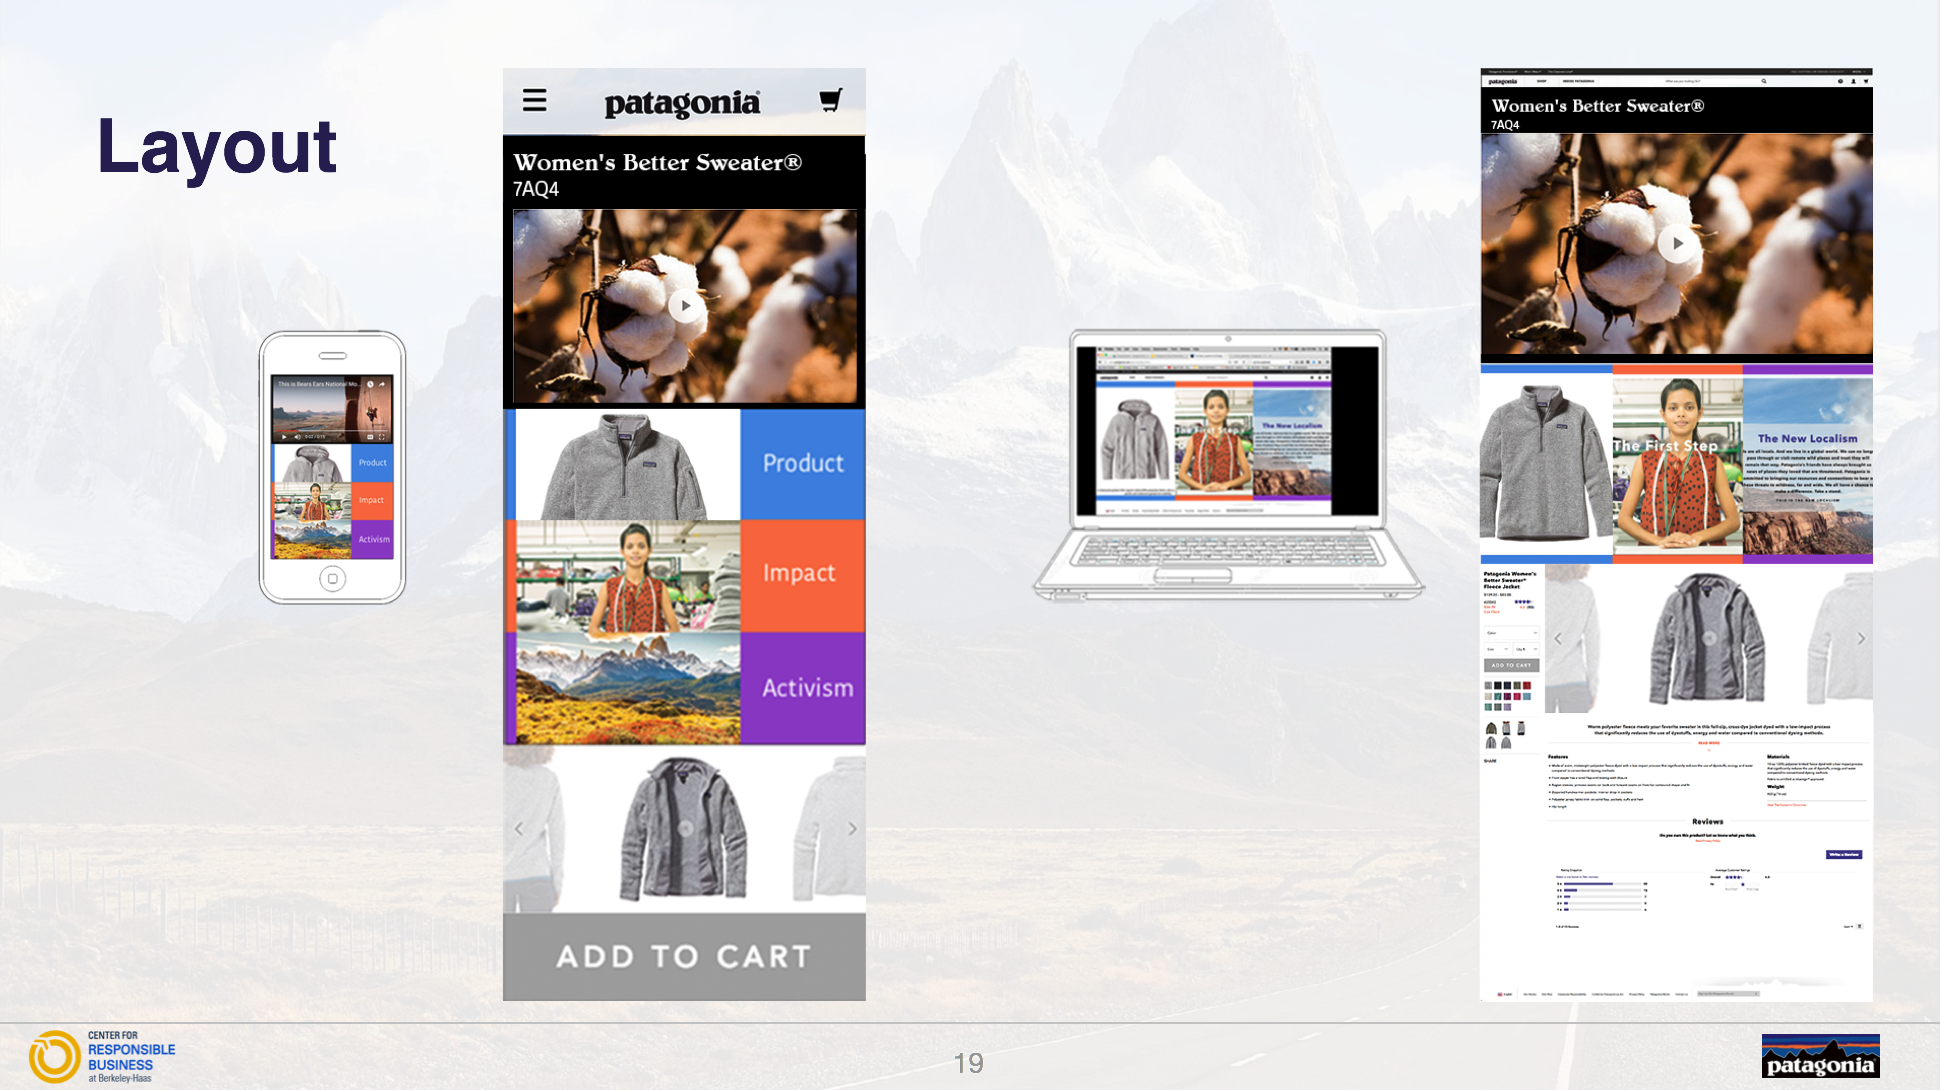Open Inside Patagonia menu in the desktop page header
Viewport: 1940px width, 1090px height.
coord(1578,81)
